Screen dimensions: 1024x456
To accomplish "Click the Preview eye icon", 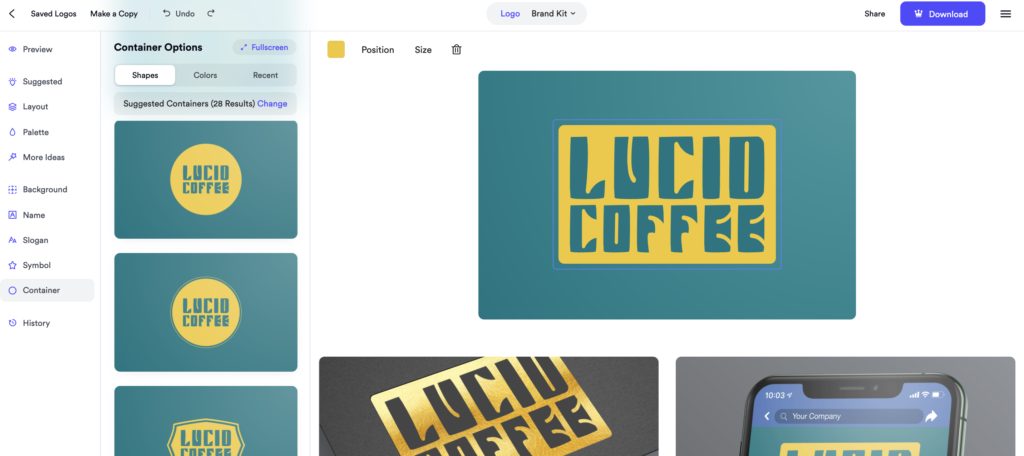I will (x=12, y=50).
